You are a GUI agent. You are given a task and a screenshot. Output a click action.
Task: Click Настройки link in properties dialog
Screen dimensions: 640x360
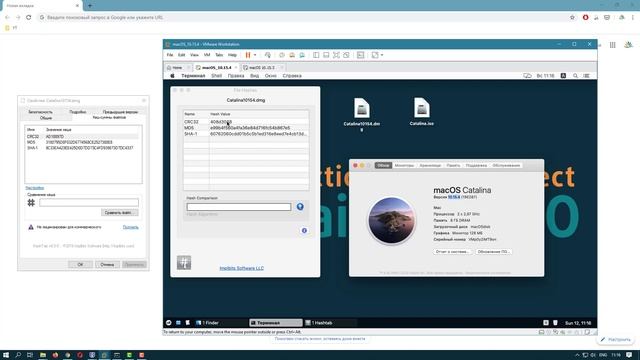pos(35,188)
